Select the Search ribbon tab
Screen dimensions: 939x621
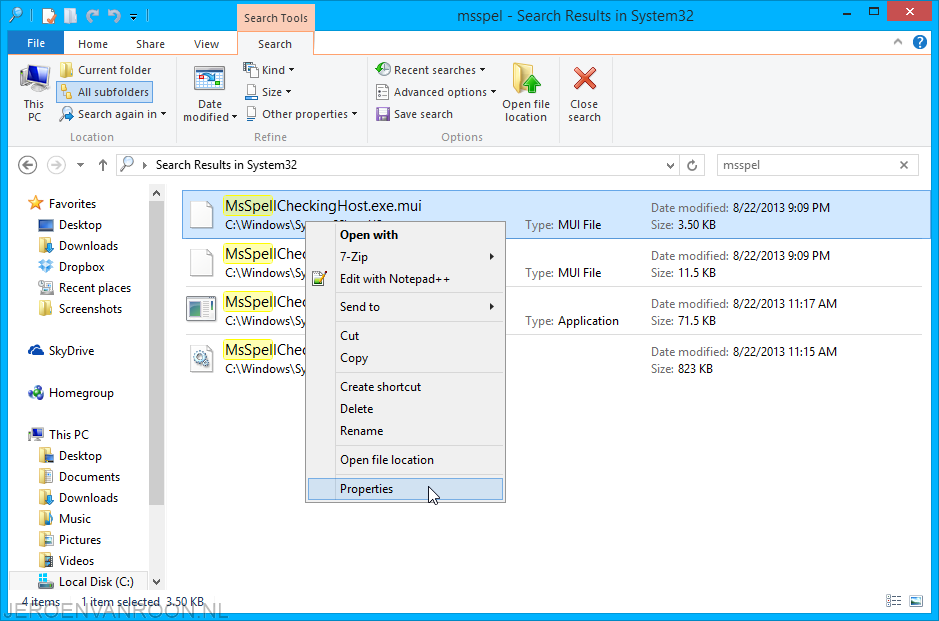275,44
